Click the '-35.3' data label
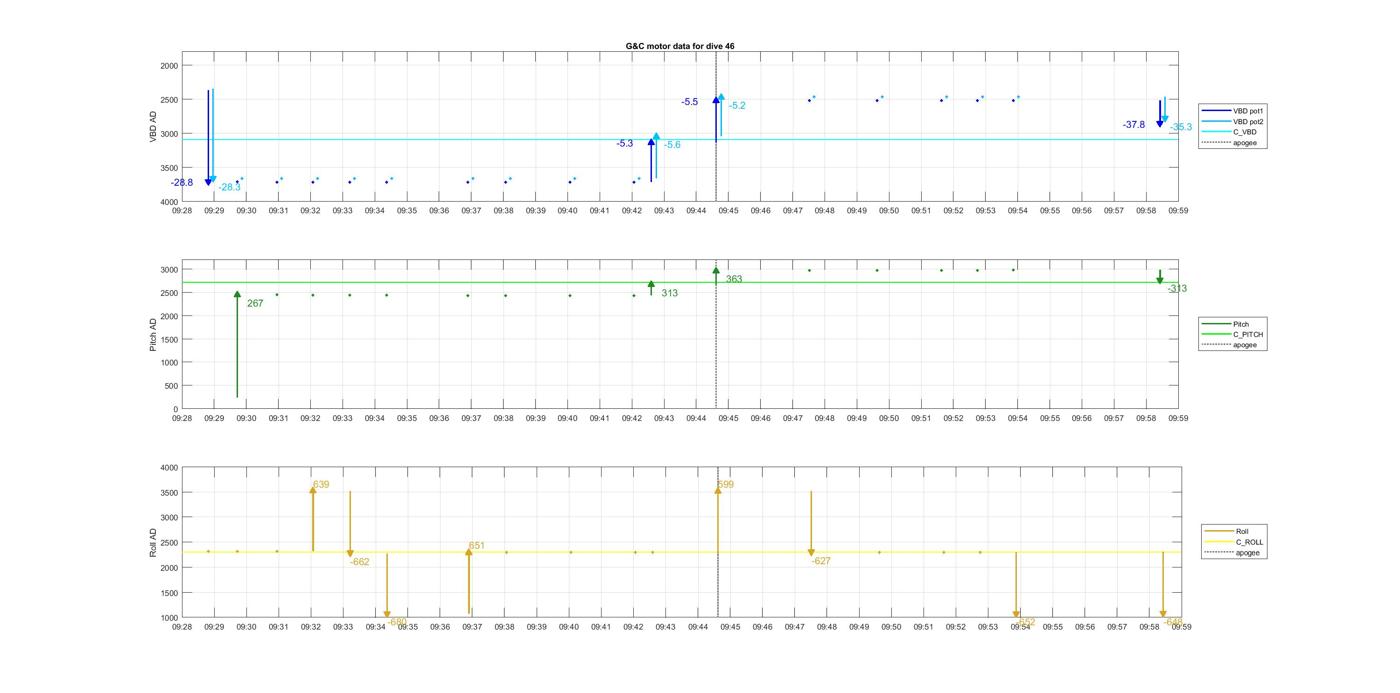Screen dimensions: 1400x693 pos(1181,127)
